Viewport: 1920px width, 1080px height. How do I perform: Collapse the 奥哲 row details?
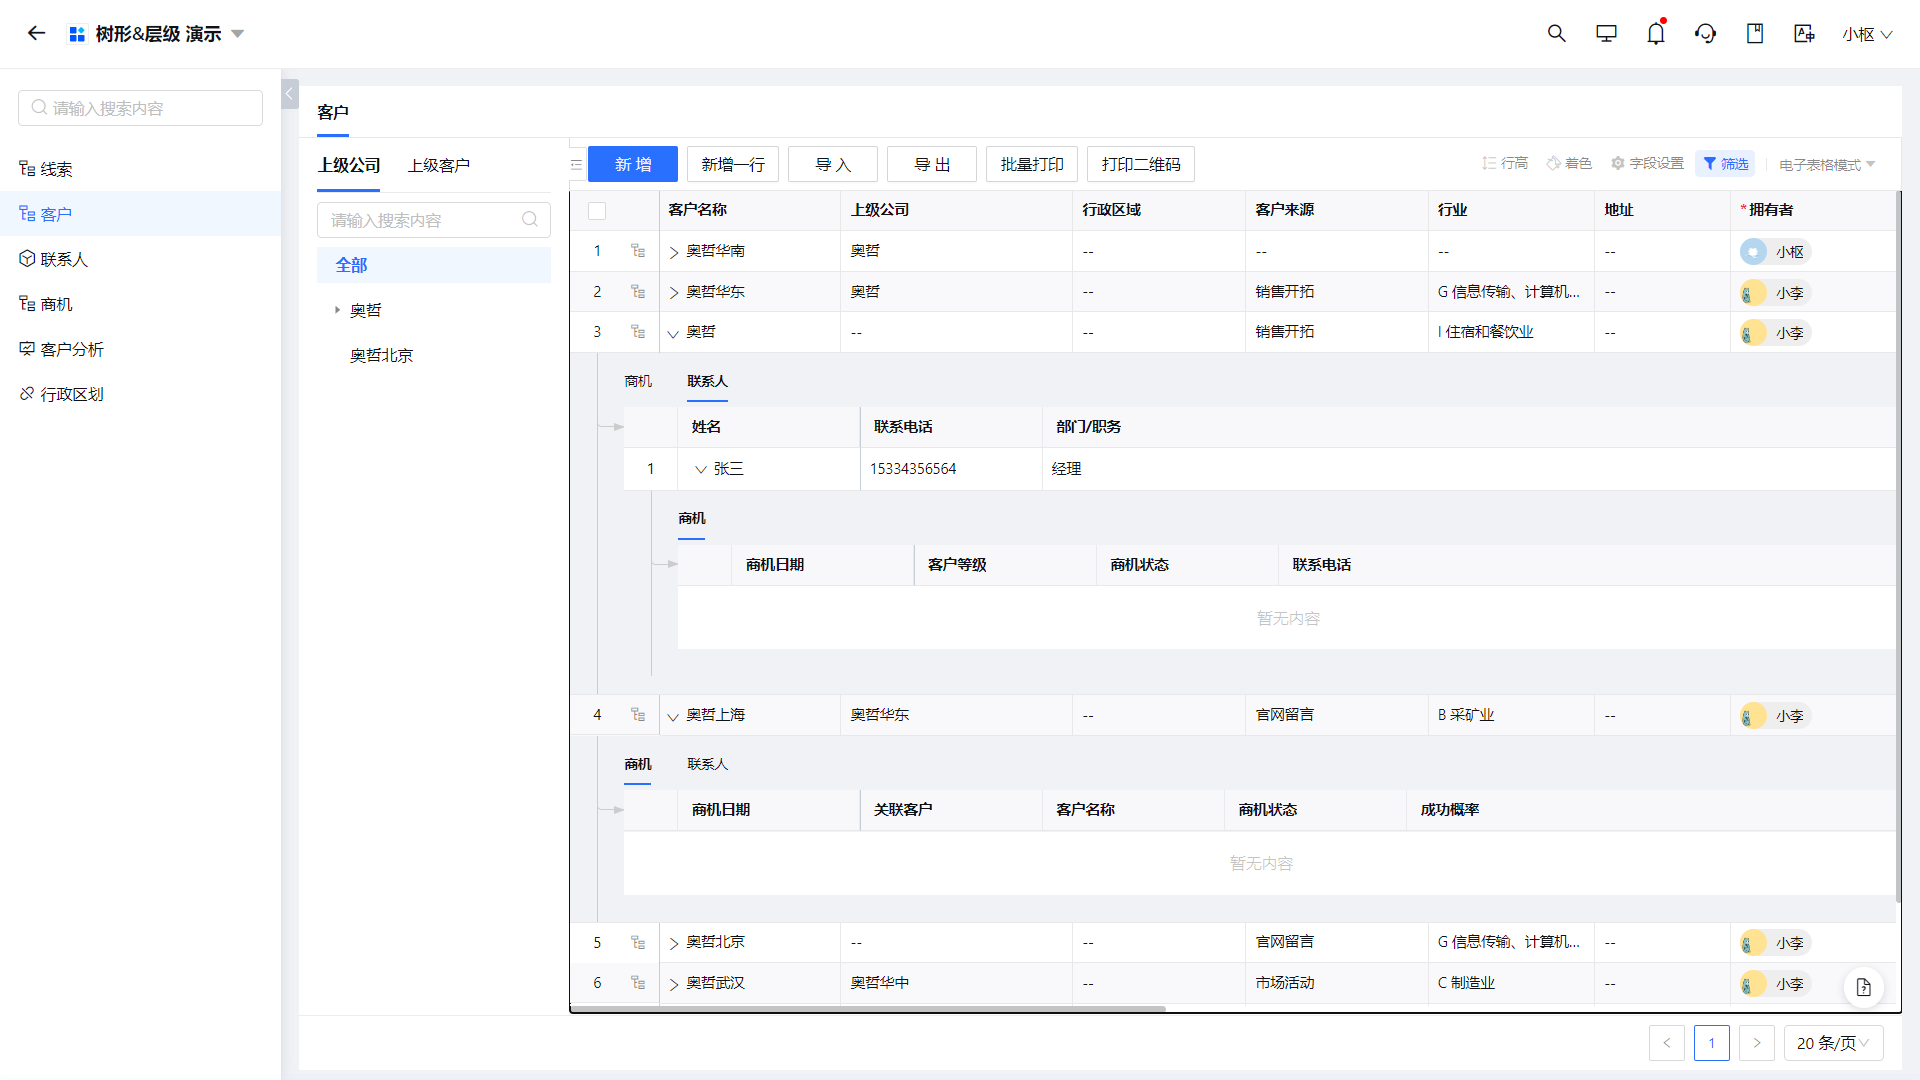pos(673,333)
